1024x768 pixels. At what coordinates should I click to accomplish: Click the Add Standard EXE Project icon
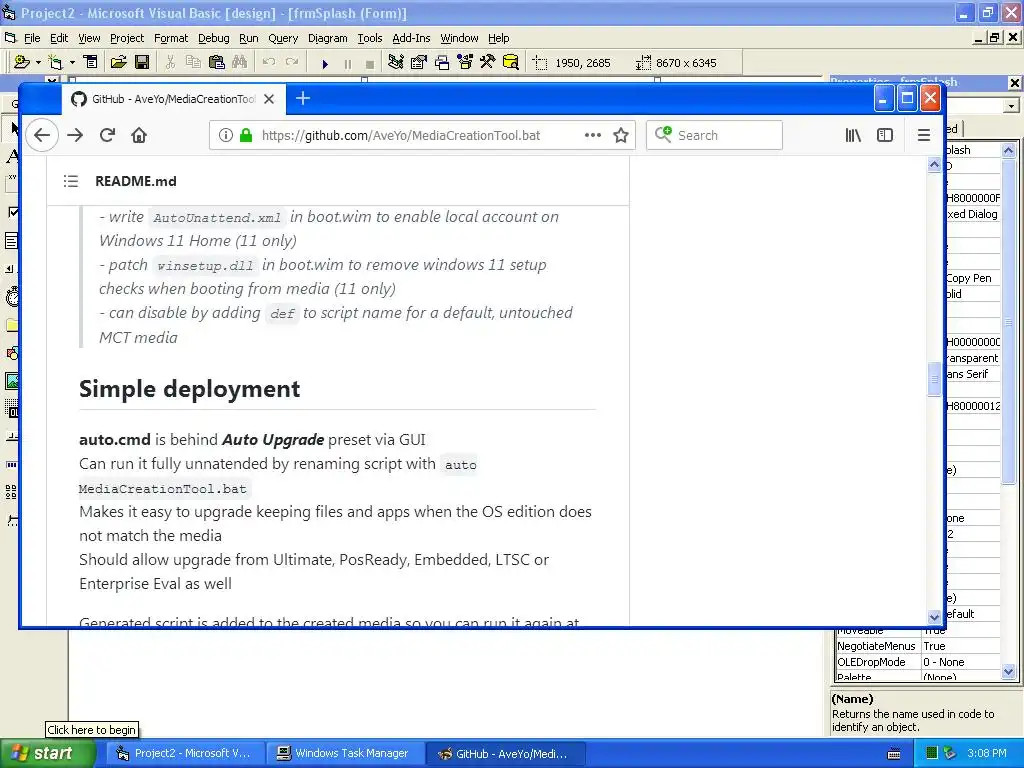pos(22,62)
